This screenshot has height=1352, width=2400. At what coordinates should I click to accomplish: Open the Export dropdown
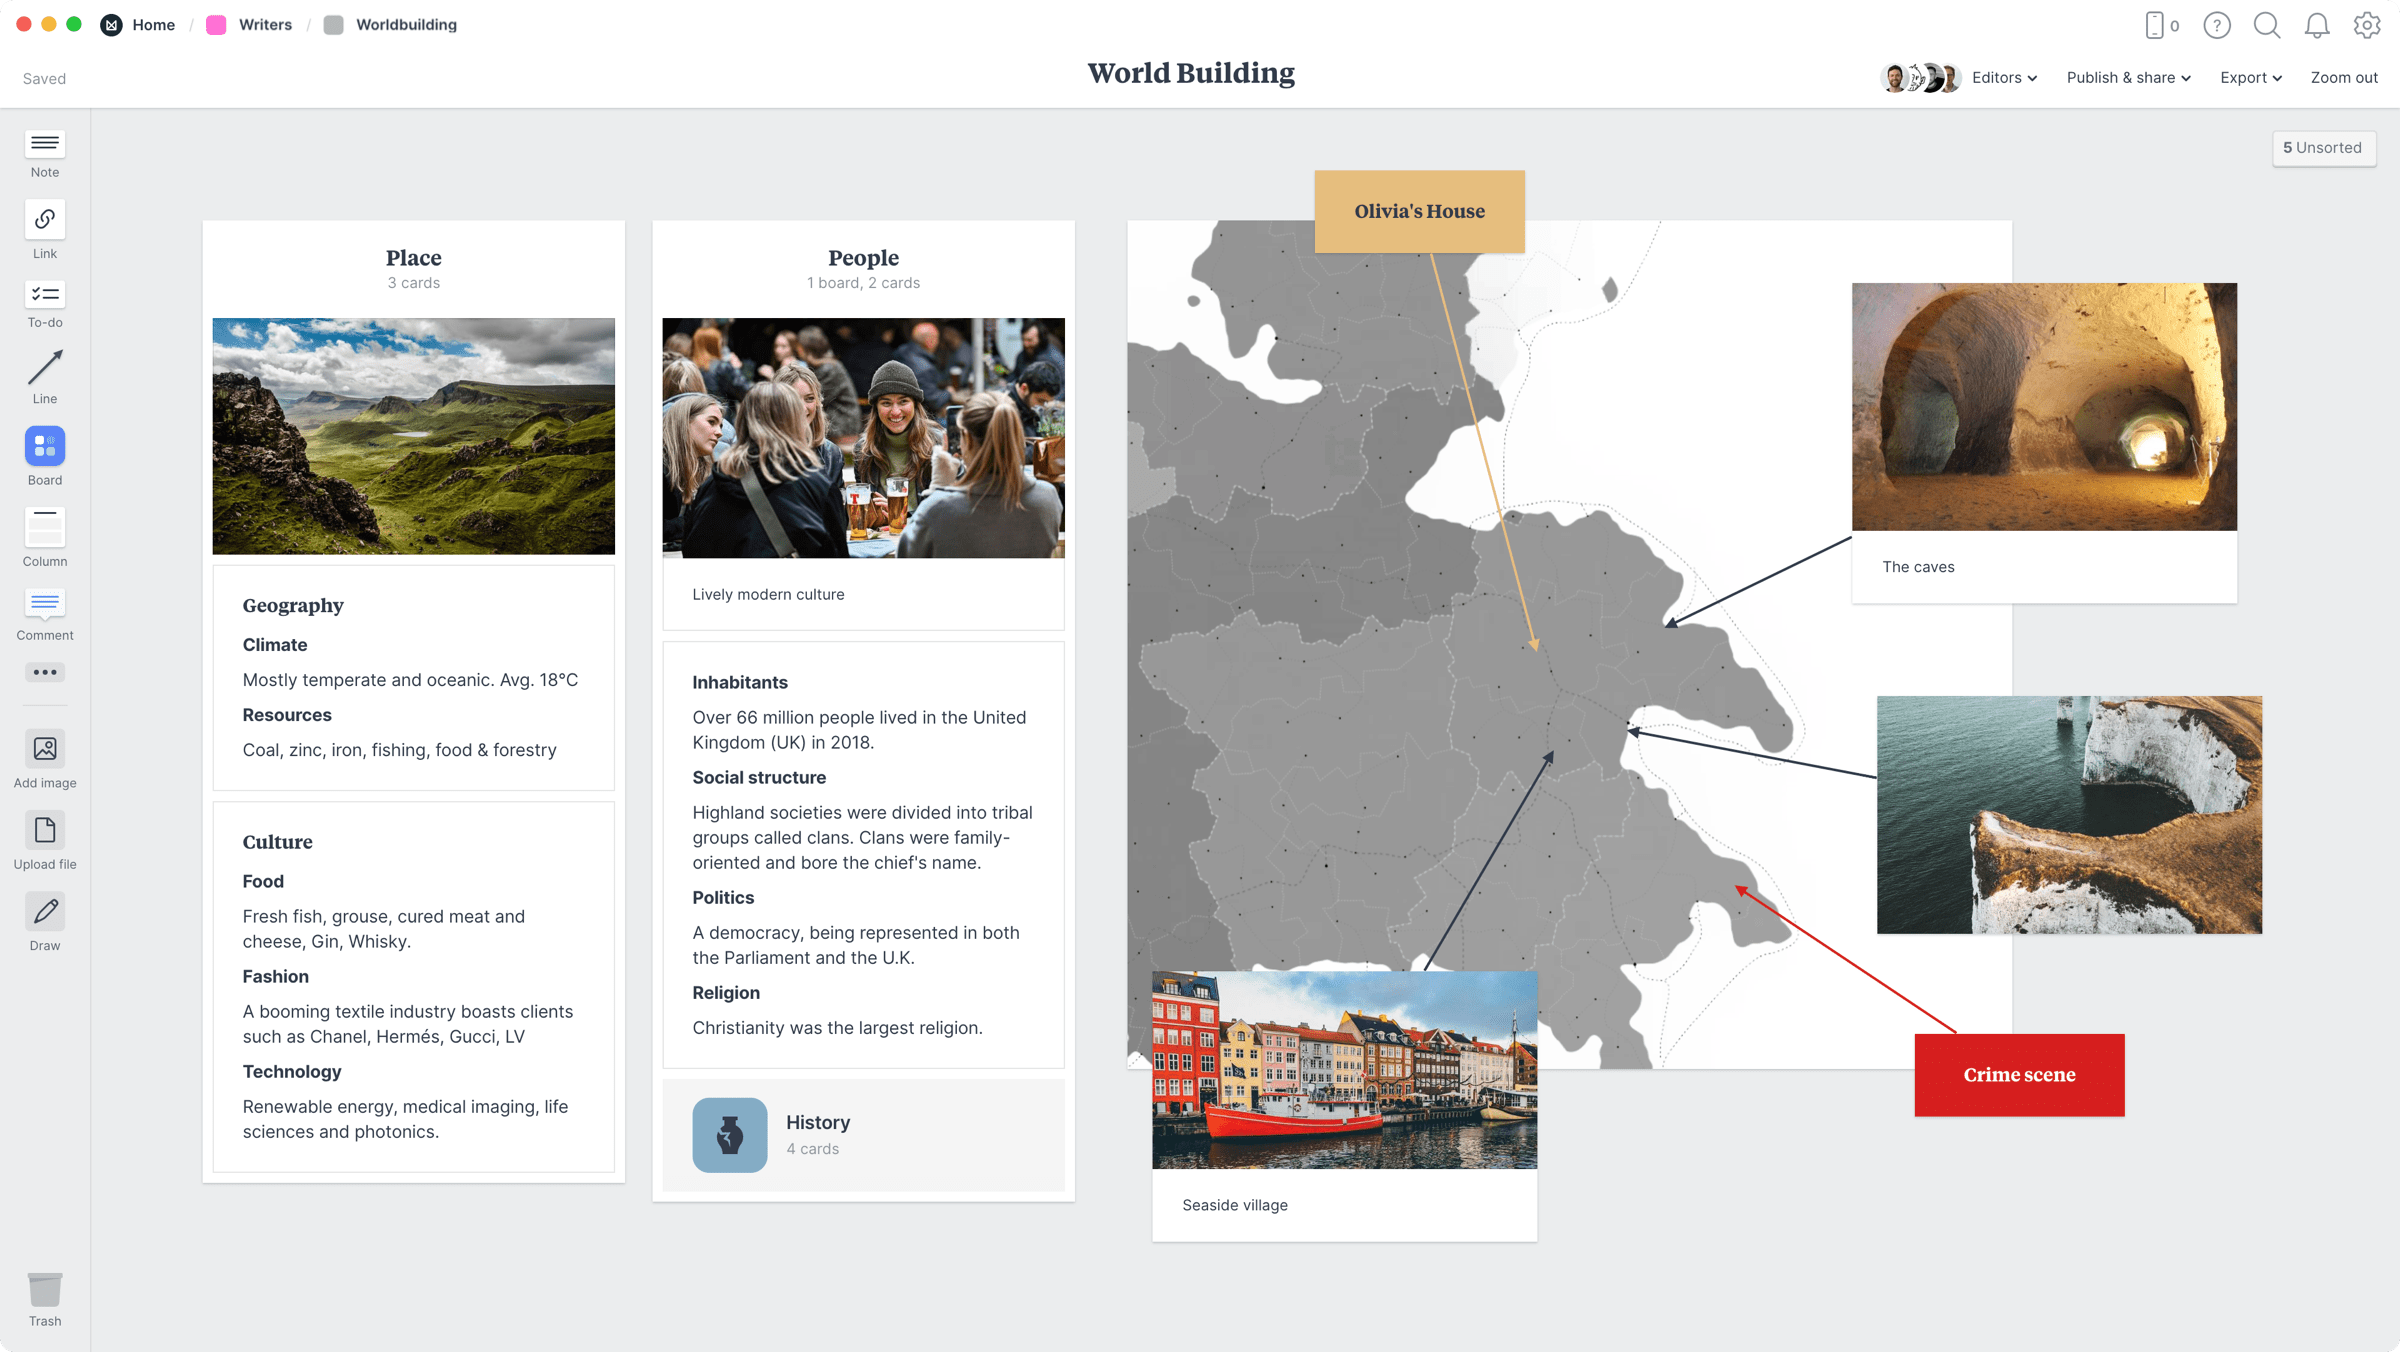[x=2250, y=78]
